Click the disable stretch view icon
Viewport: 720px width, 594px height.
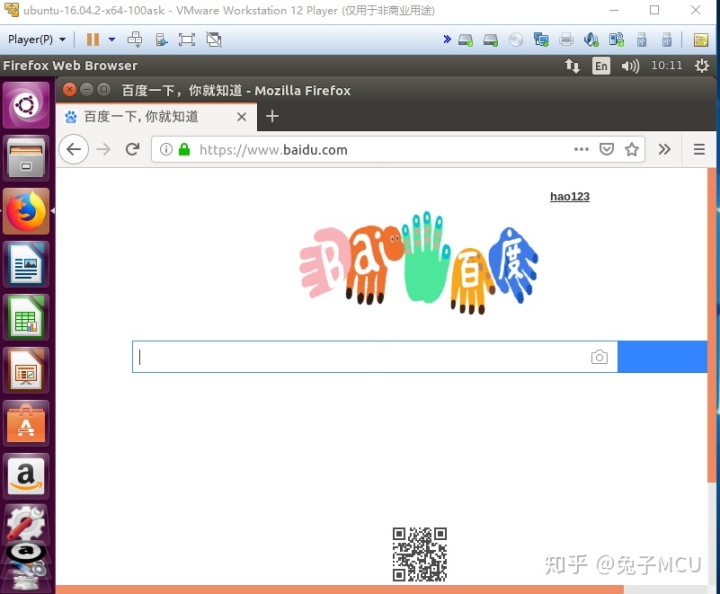(x=214, y=39)
